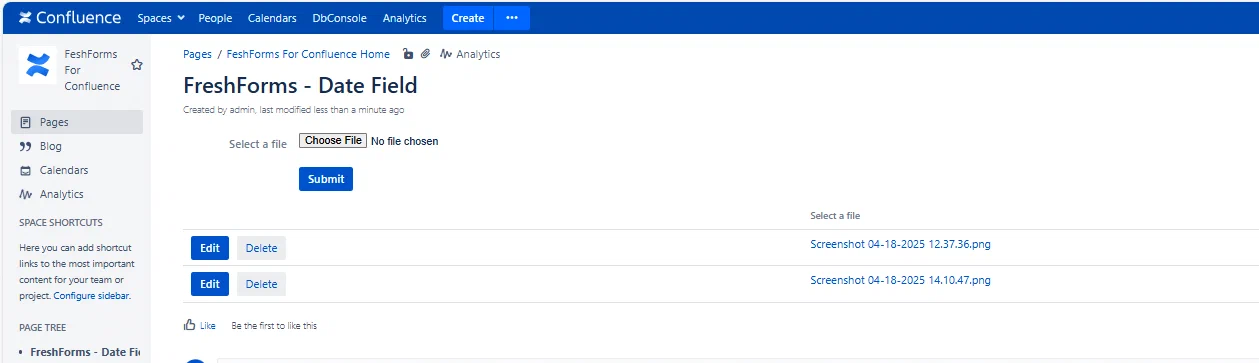Screen dimensions: 1259x363
Task: Go to Pages breadcrumb link
Action: [197, 54]
